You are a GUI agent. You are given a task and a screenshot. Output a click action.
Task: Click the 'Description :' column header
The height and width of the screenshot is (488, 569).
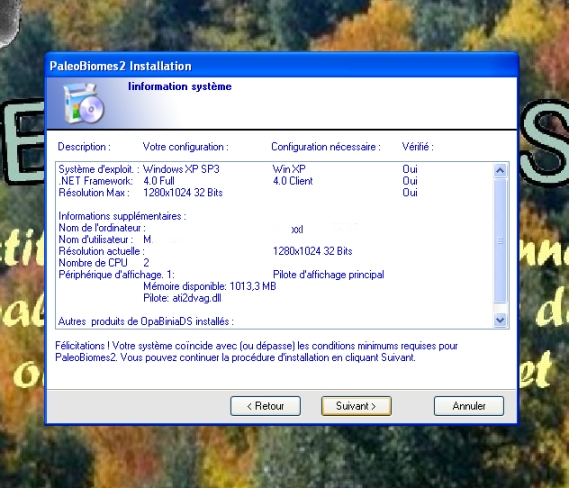(x=84, y=147)
